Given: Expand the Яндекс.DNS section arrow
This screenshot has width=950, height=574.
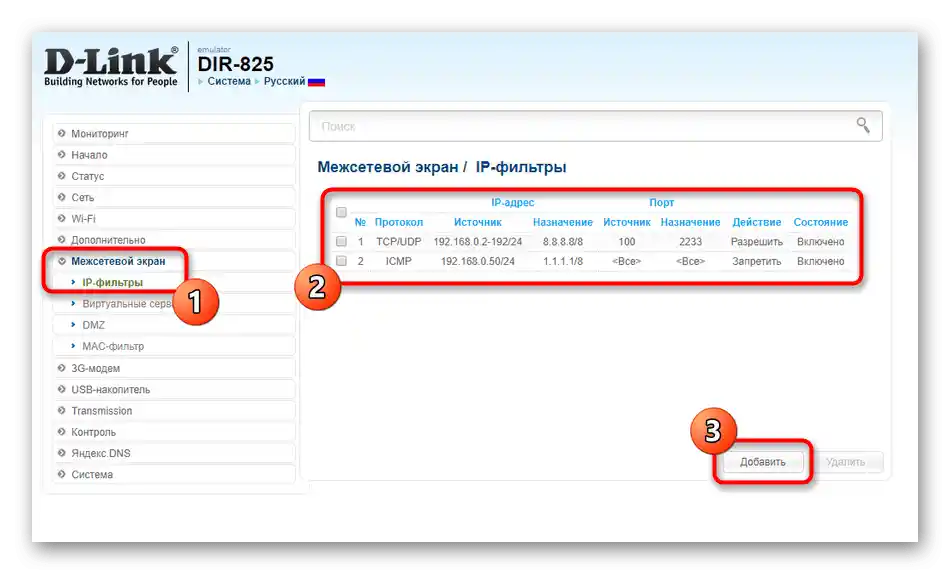Looking at the screenshot, I should [x=61, y=453].
